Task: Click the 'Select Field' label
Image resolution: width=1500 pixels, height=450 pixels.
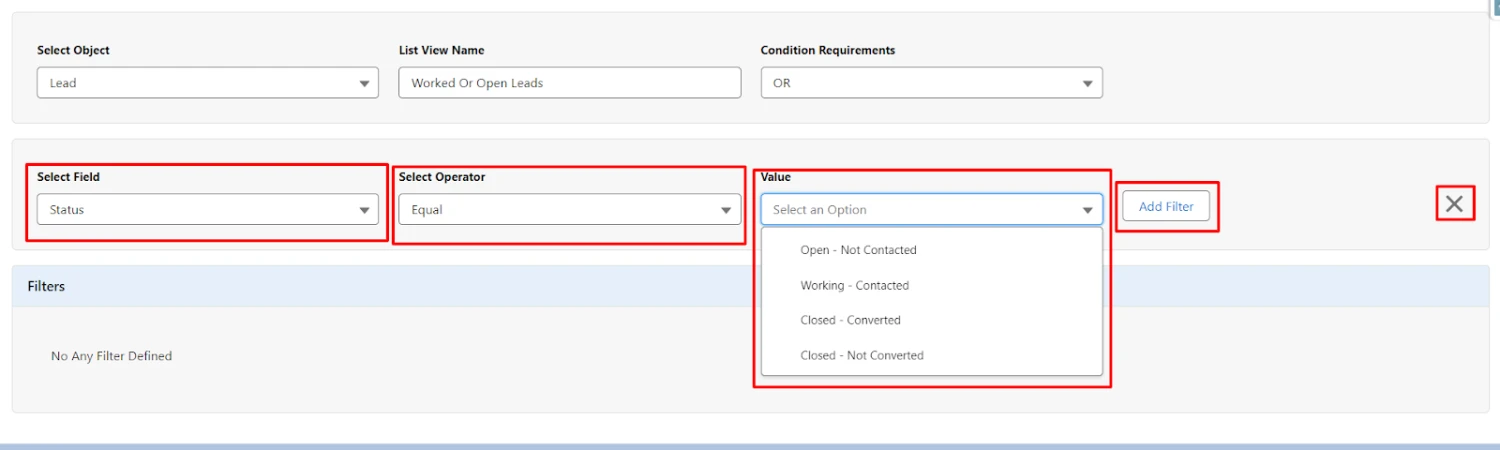Action: tap(68, 177)
